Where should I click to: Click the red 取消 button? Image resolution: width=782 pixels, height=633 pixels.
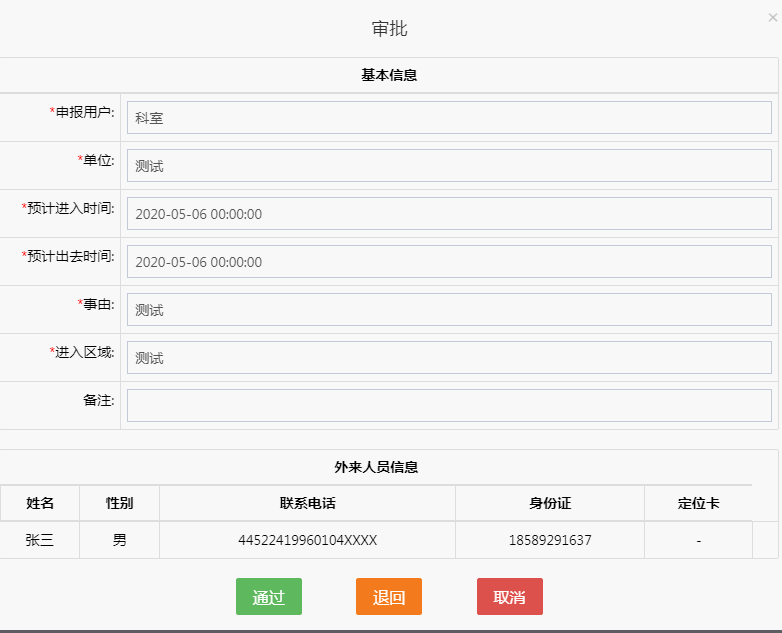(509, 597)
